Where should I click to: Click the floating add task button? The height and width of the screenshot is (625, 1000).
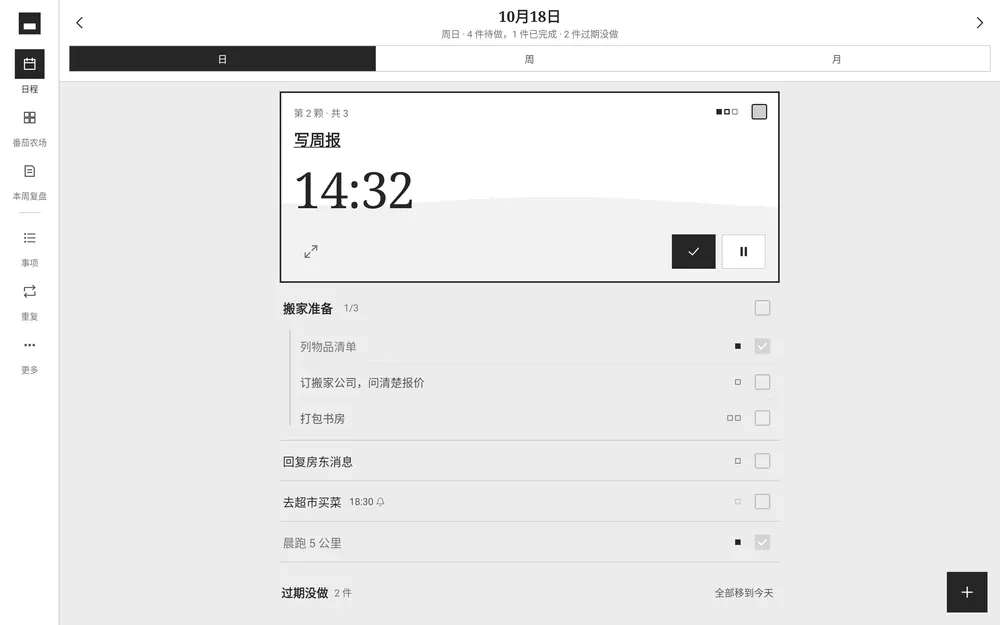(967, 592)
